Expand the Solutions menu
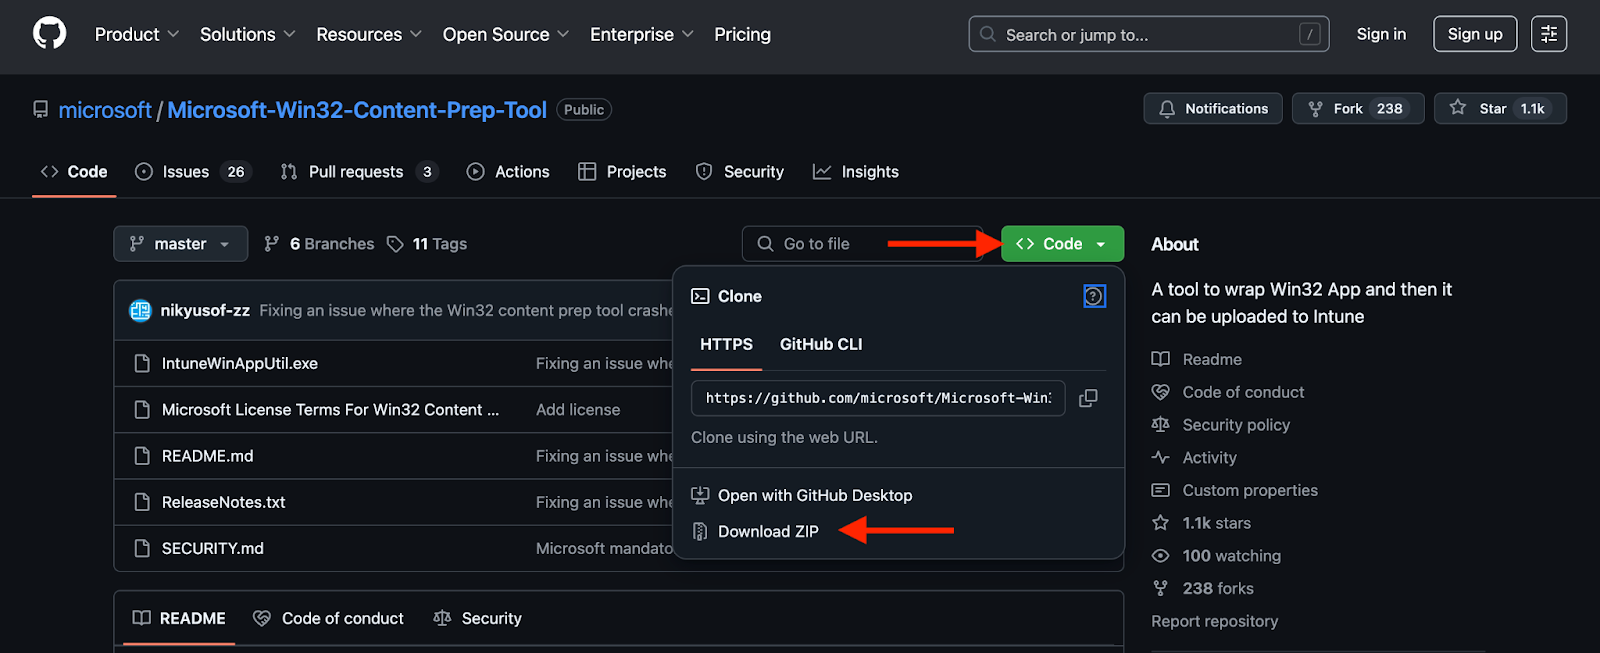The image size is (1600, 653). pyautogui.click(x=248, y=34)
